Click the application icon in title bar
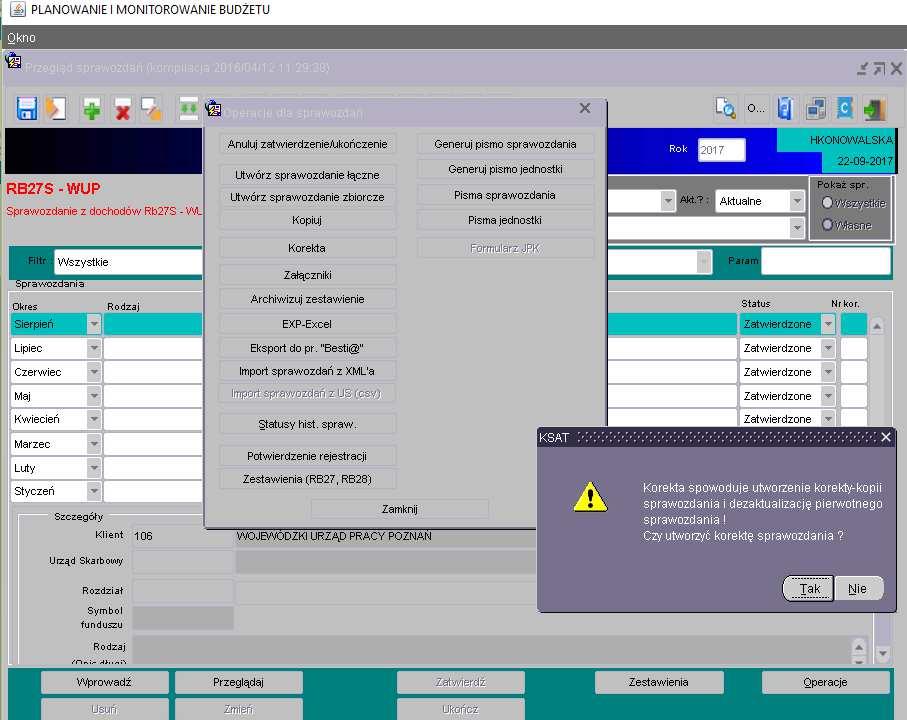Screen dimensions: 907x720 (x=18, y=9)
